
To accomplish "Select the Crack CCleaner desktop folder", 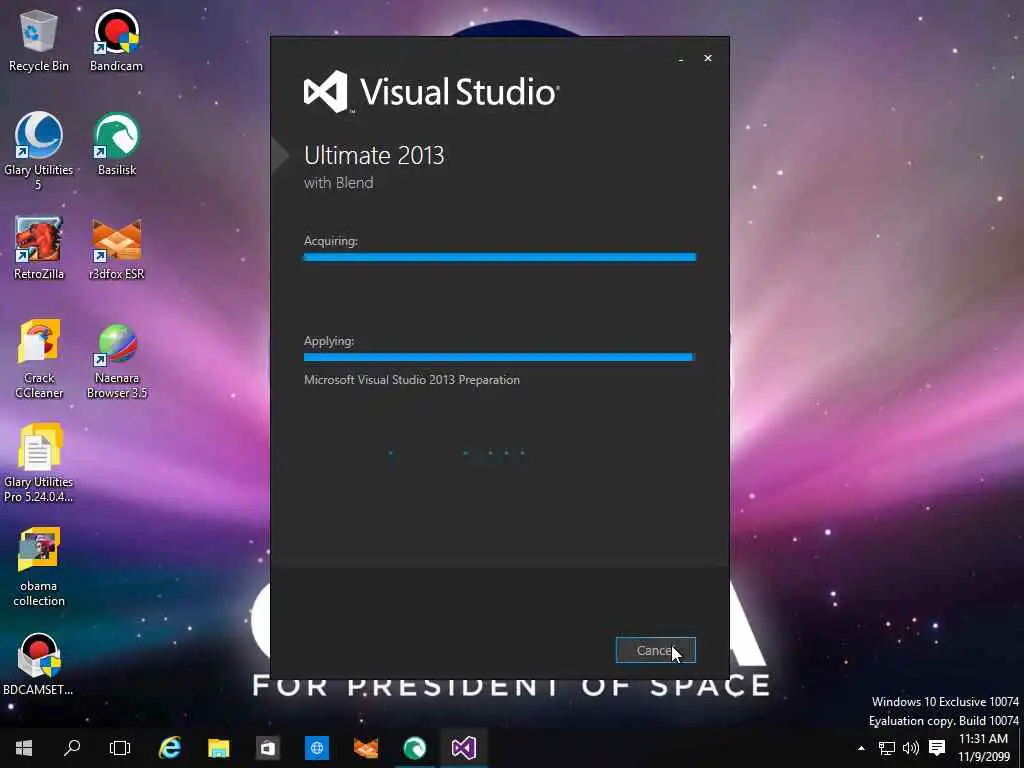I will coord(39,360).
